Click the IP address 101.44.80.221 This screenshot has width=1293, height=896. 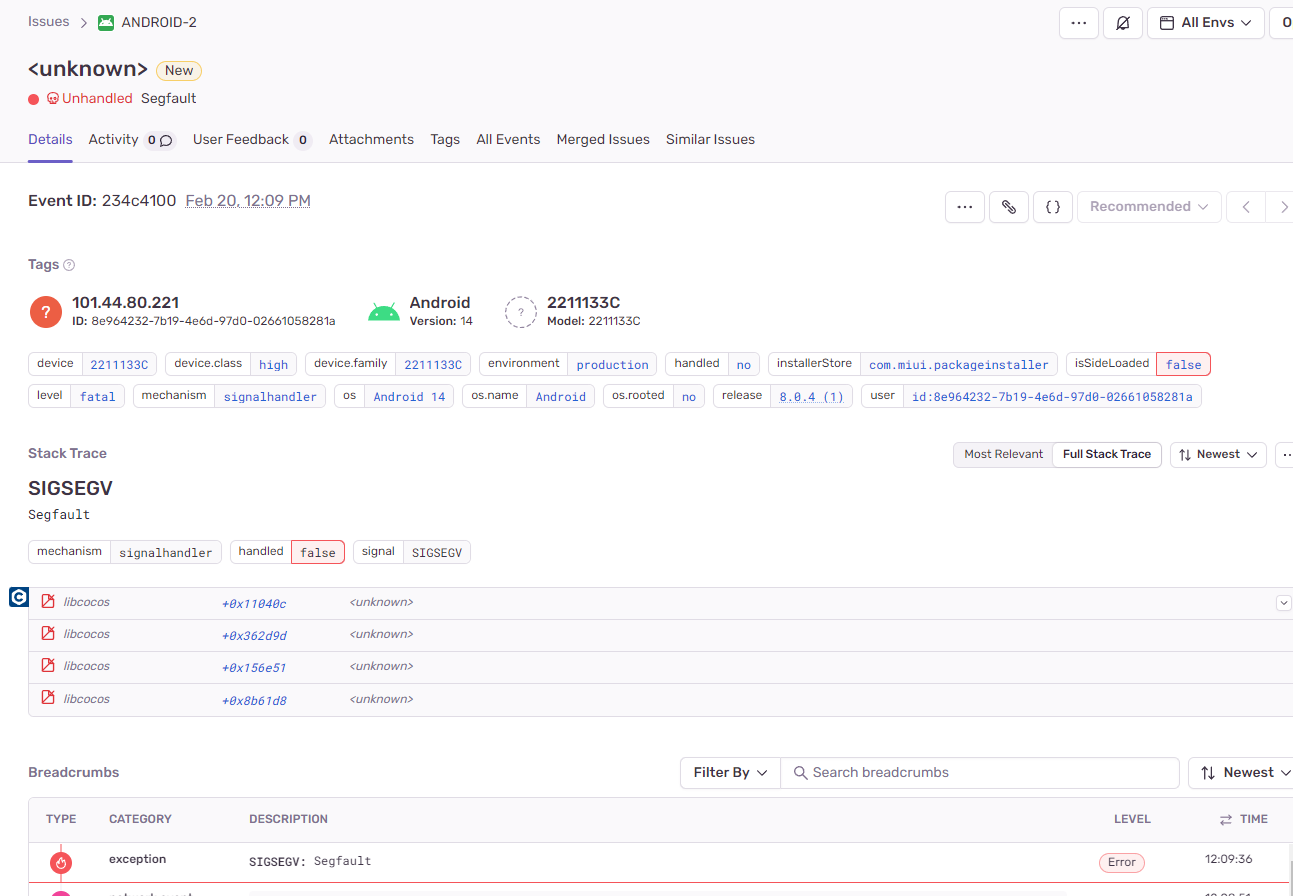pyautogui.click(x=126, y=303)
